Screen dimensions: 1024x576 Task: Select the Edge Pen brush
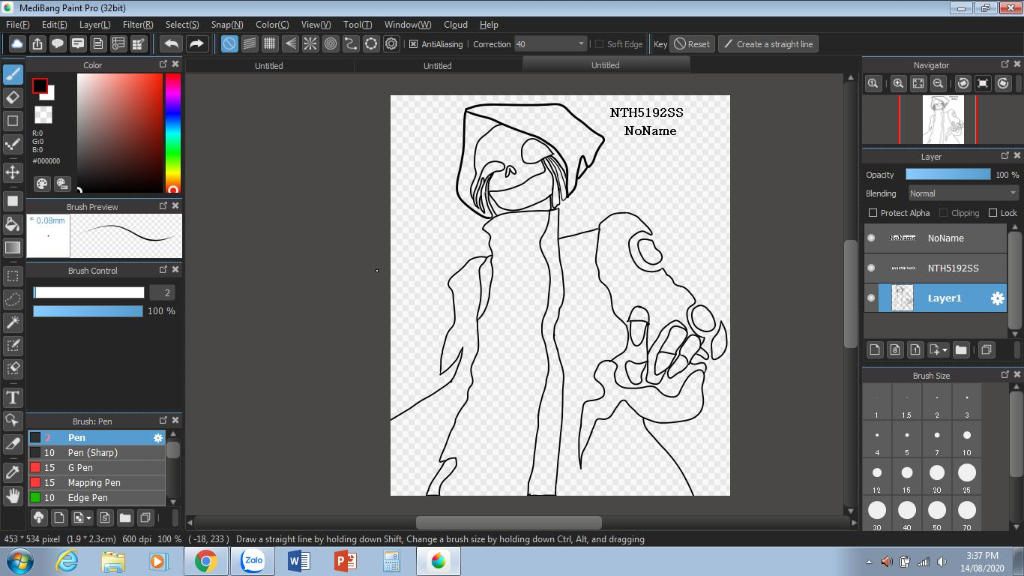click(x=97, y=498)
